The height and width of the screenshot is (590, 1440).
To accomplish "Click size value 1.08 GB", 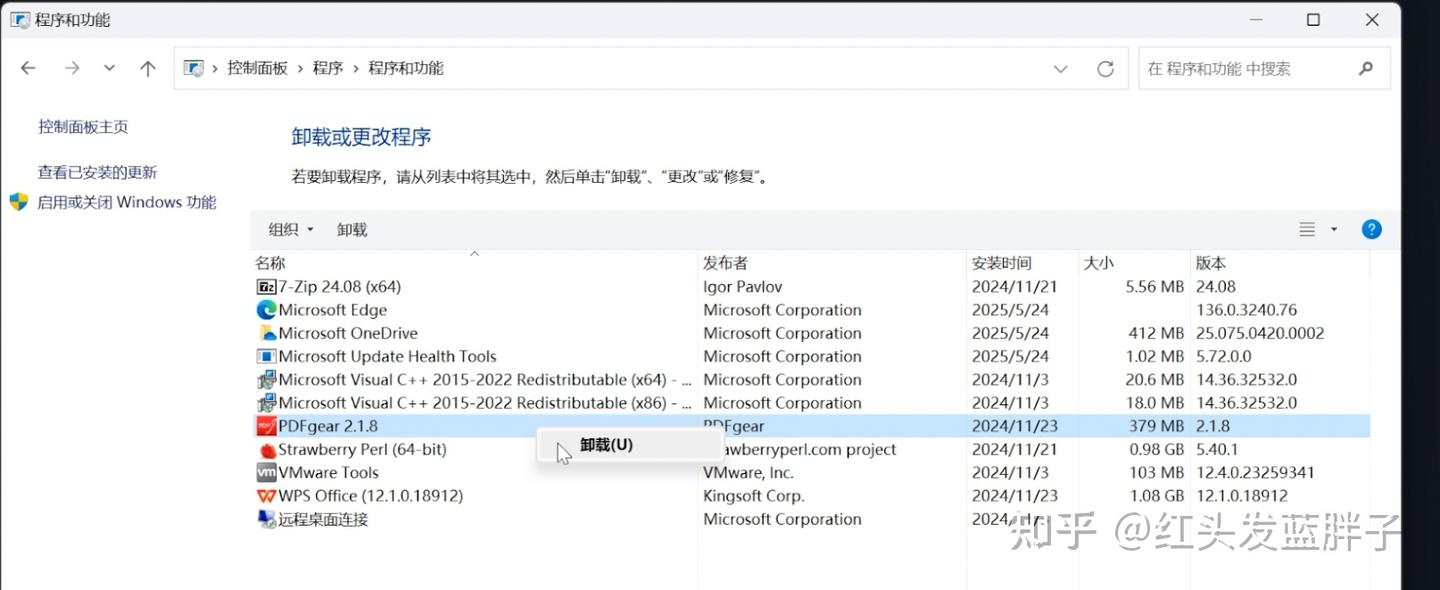I will tap(1156, 495).
